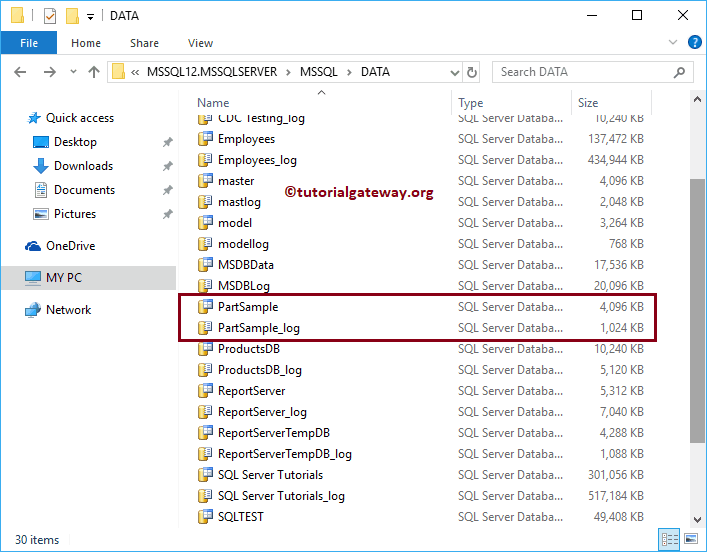Switch to the Details view layout

[x=670, y=539]
